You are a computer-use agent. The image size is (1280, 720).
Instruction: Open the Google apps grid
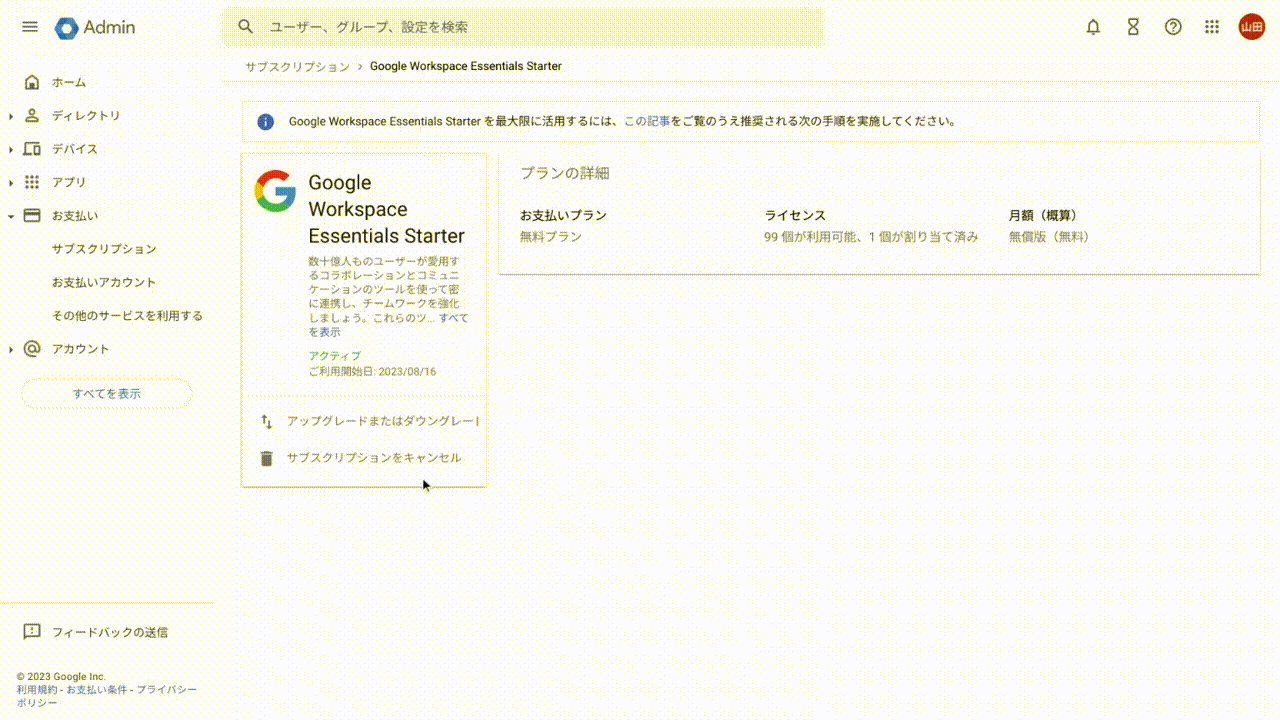click(x=1212, y=27)
